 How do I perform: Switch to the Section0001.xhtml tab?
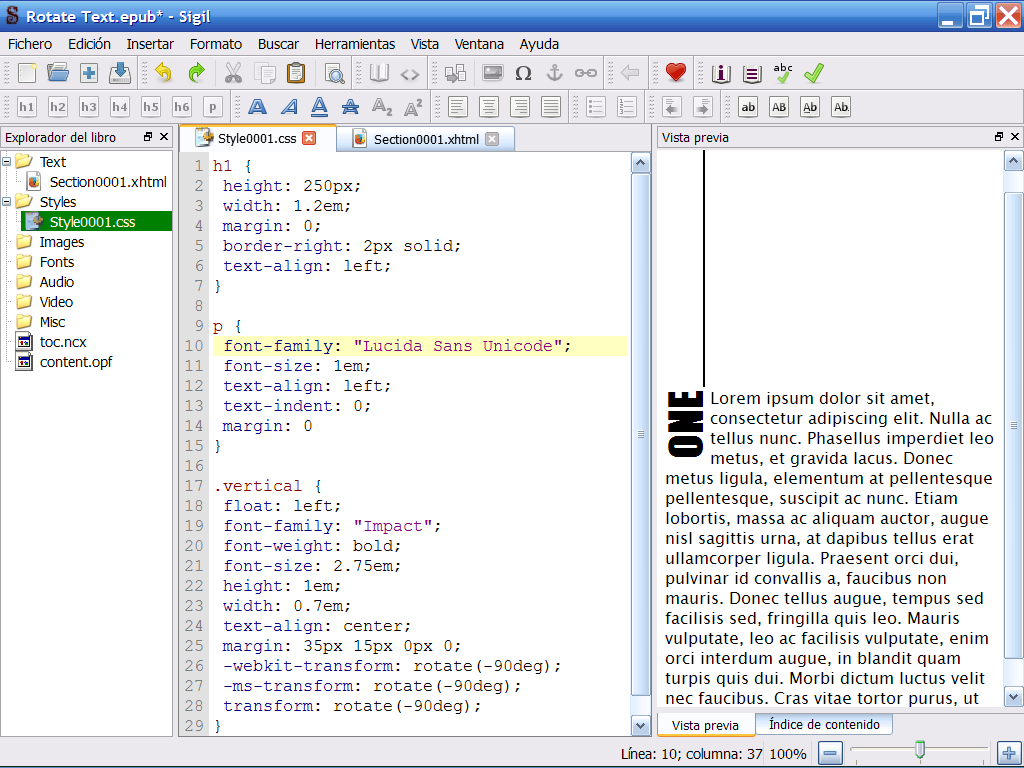426,139
